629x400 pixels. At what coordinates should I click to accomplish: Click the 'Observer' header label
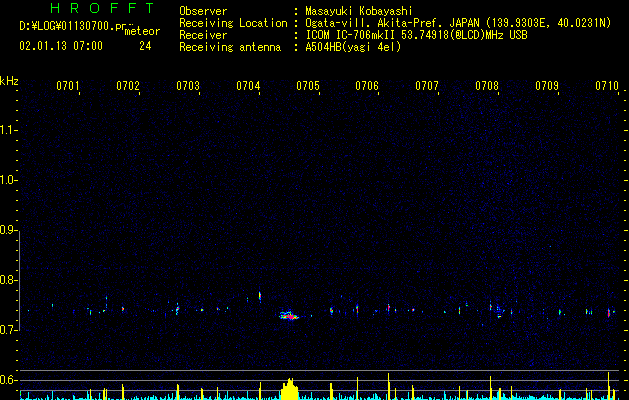203,11
